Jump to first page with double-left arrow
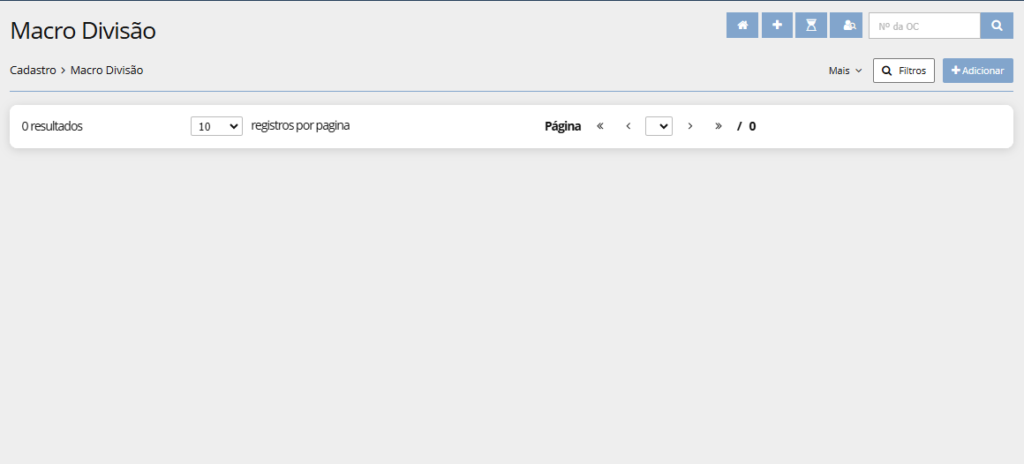The width and height of the screenshot is (1024, 464). (600, 126)
